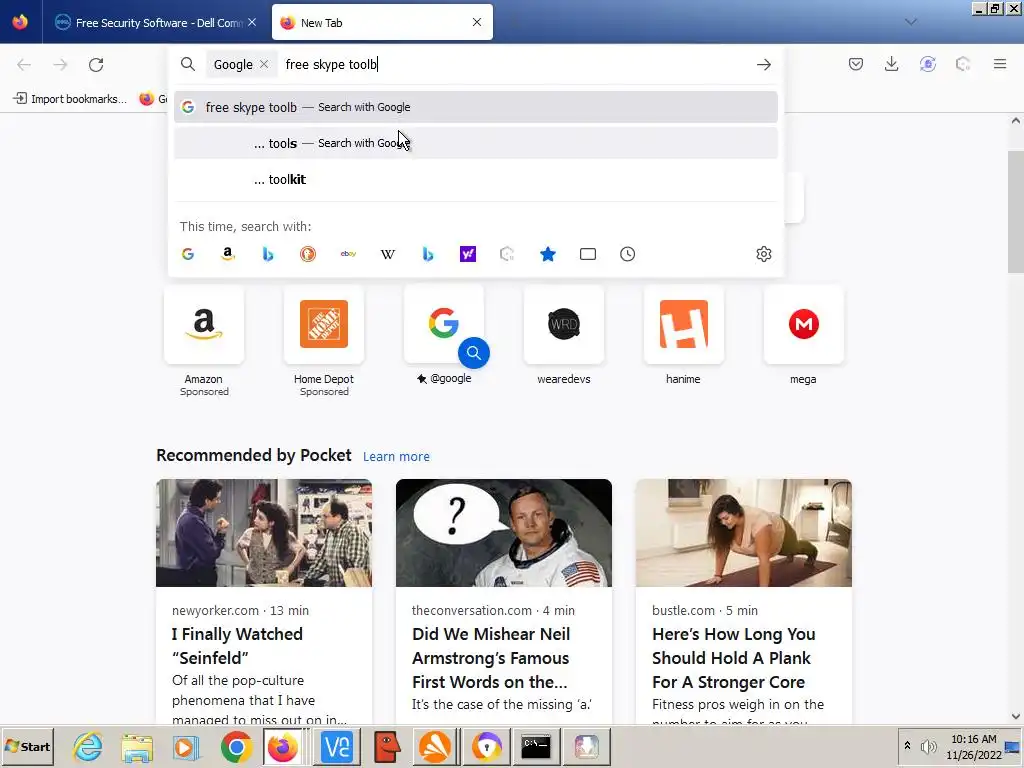The image size is (1024, 768).
Task: Pick the DuckDuckGo search engine icon
Action: (x=308, y=254)
